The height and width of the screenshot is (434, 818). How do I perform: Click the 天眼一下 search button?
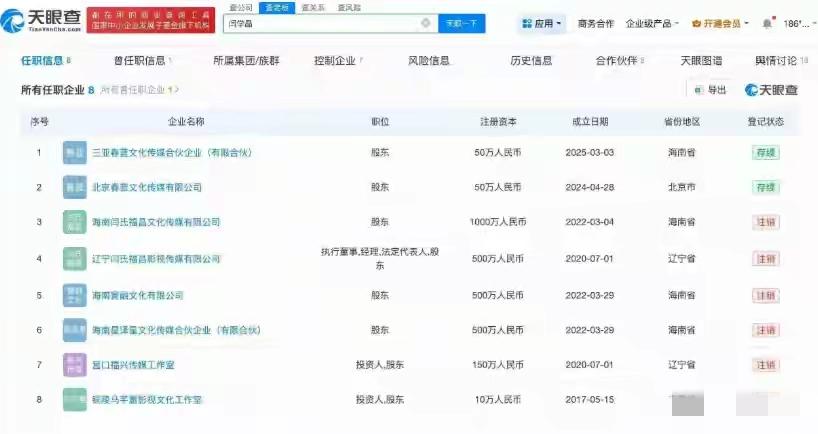pyautogui.click(x=462, y=23)
